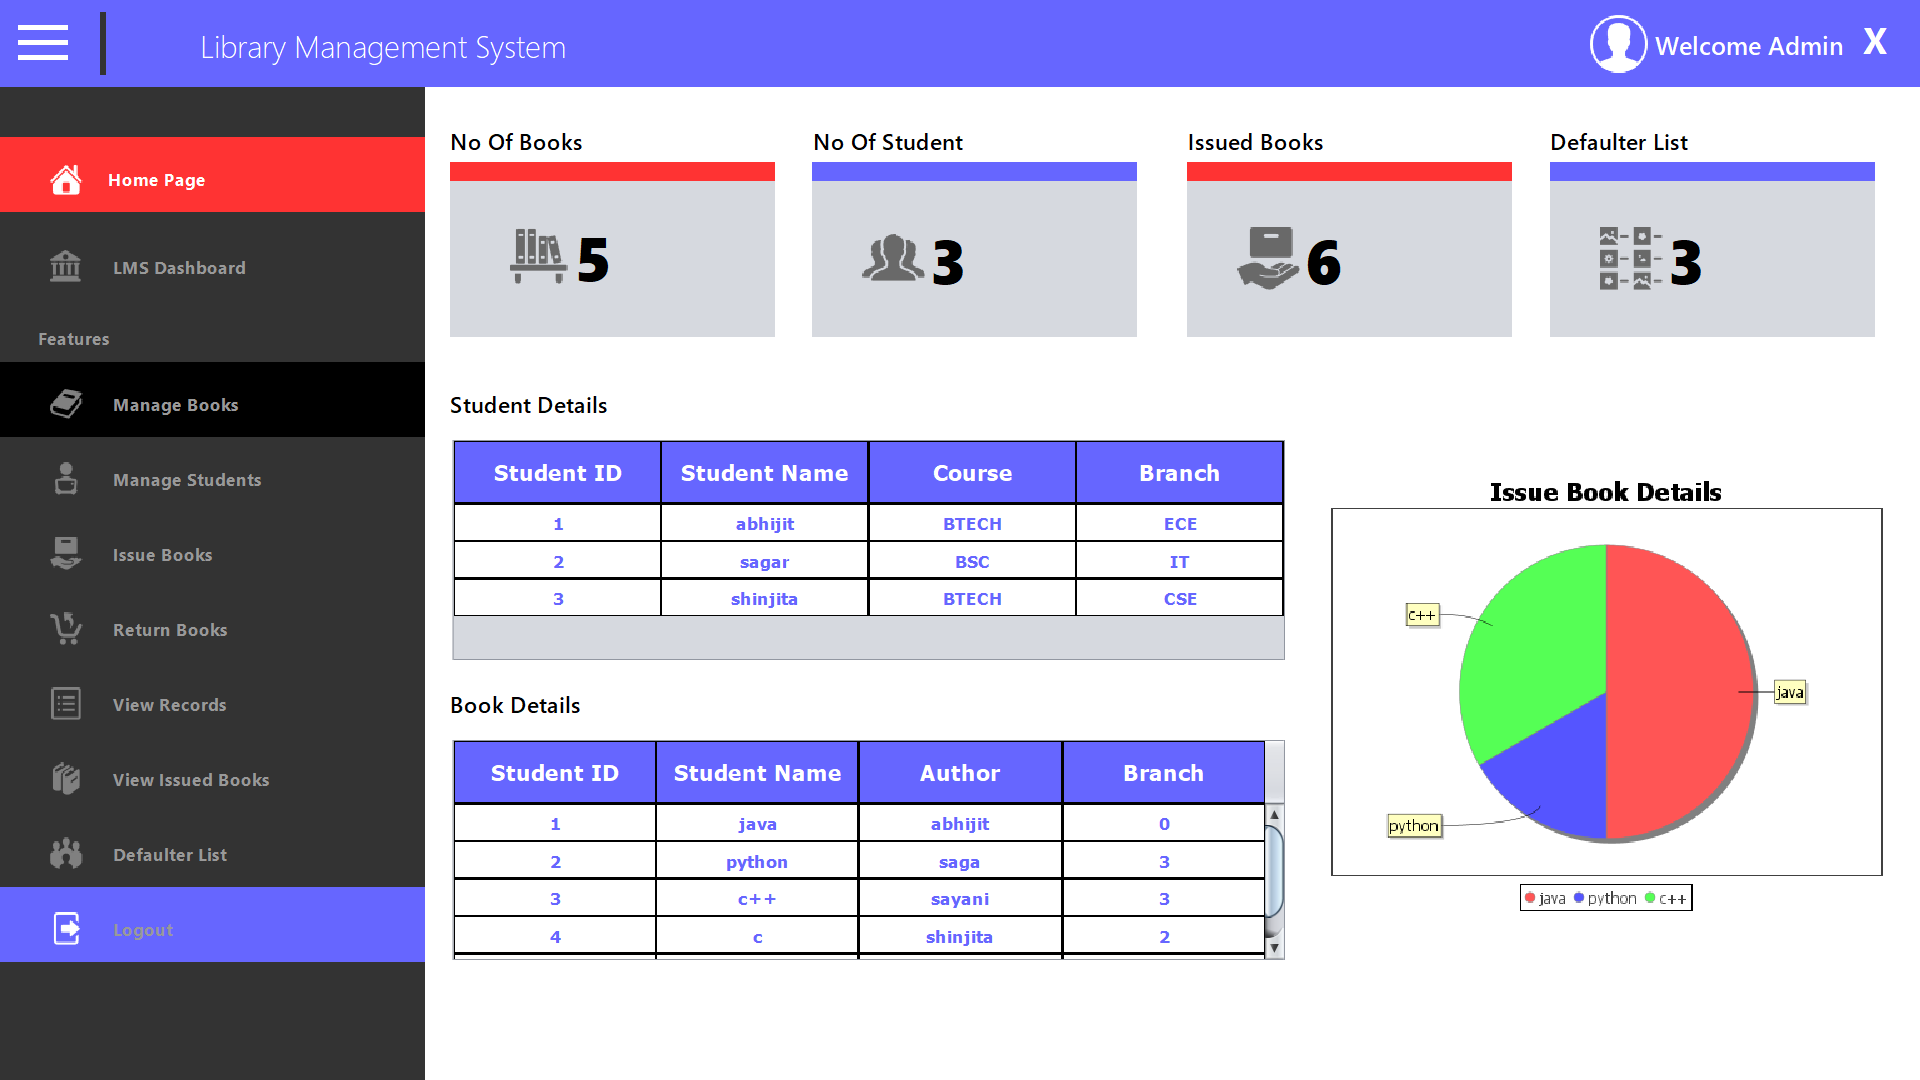Click the Author column header
The height and width of the screenshot is (1080, 1920).
pos(960,773)
